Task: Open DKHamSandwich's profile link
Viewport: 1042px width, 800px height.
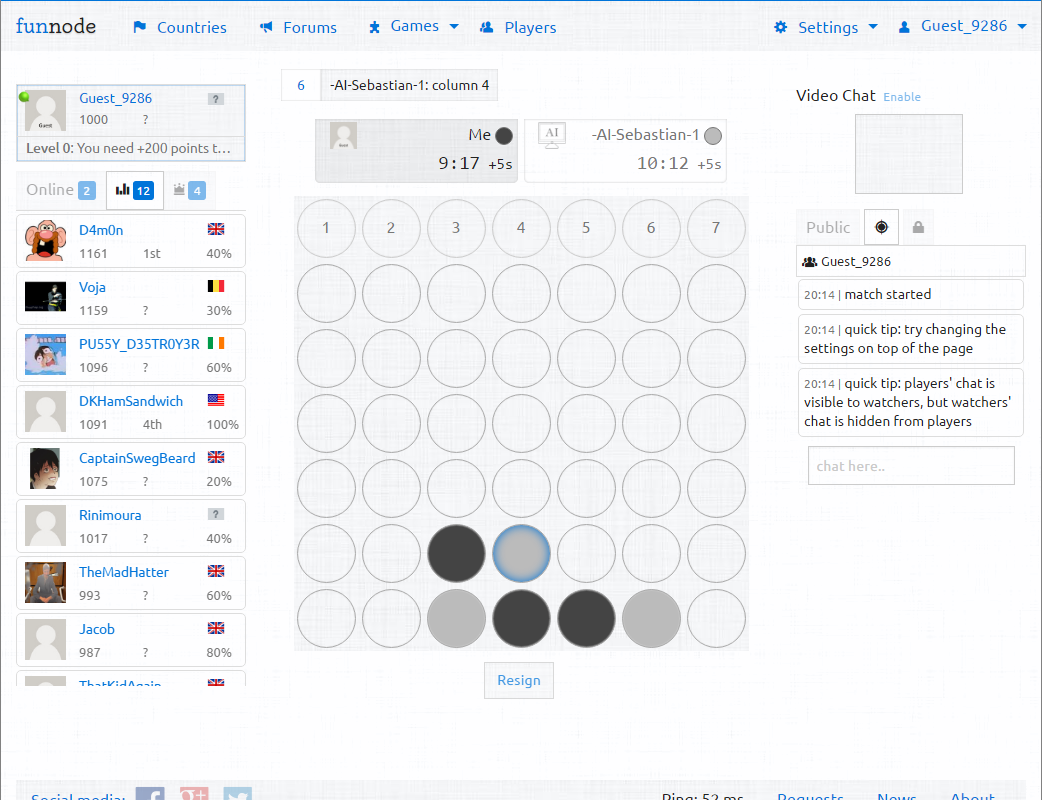Action: pos(131,401)
